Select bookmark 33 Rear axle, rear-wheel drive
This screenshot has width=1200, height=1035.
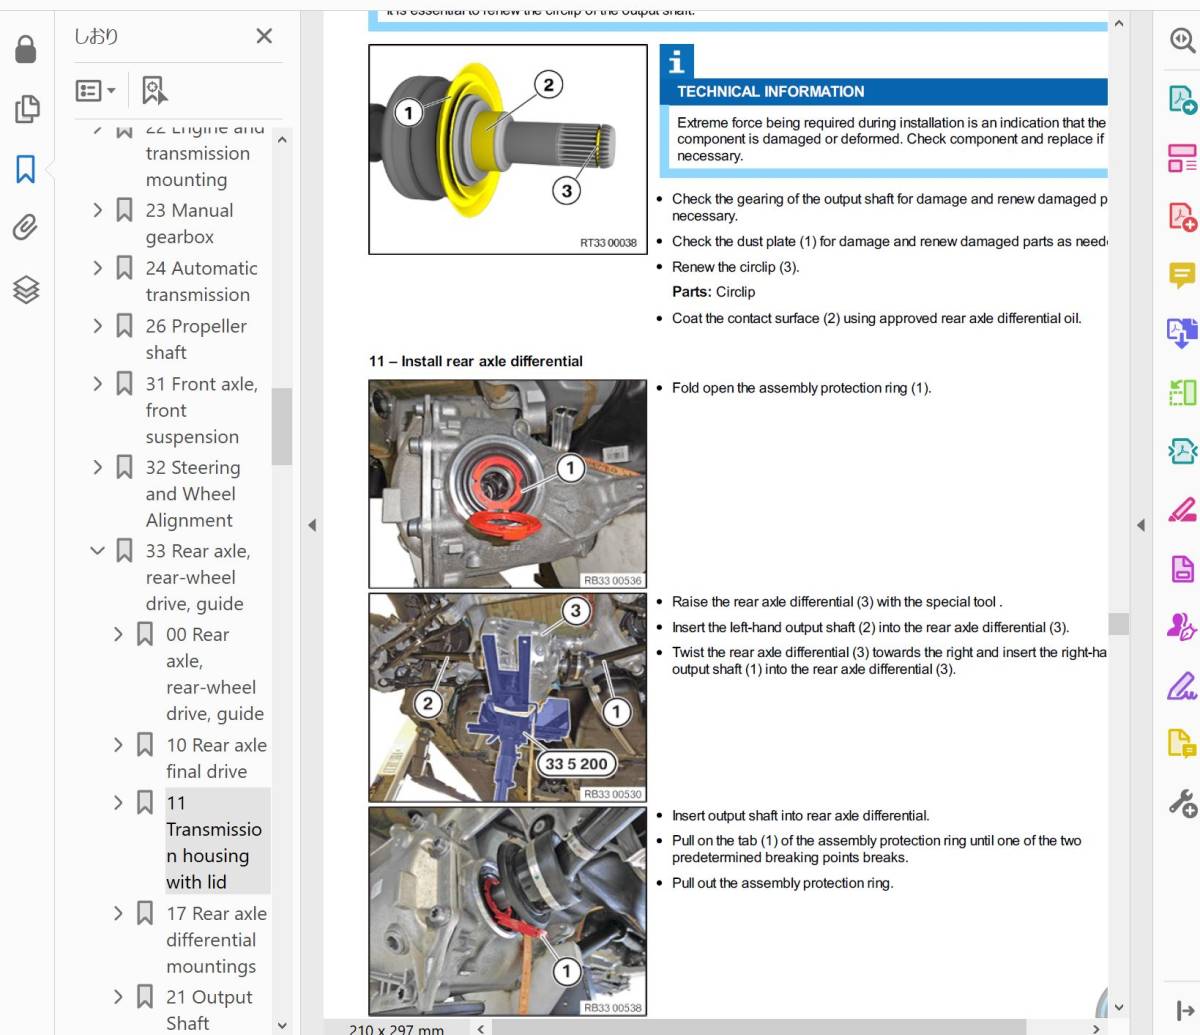(x=198, y=577)
